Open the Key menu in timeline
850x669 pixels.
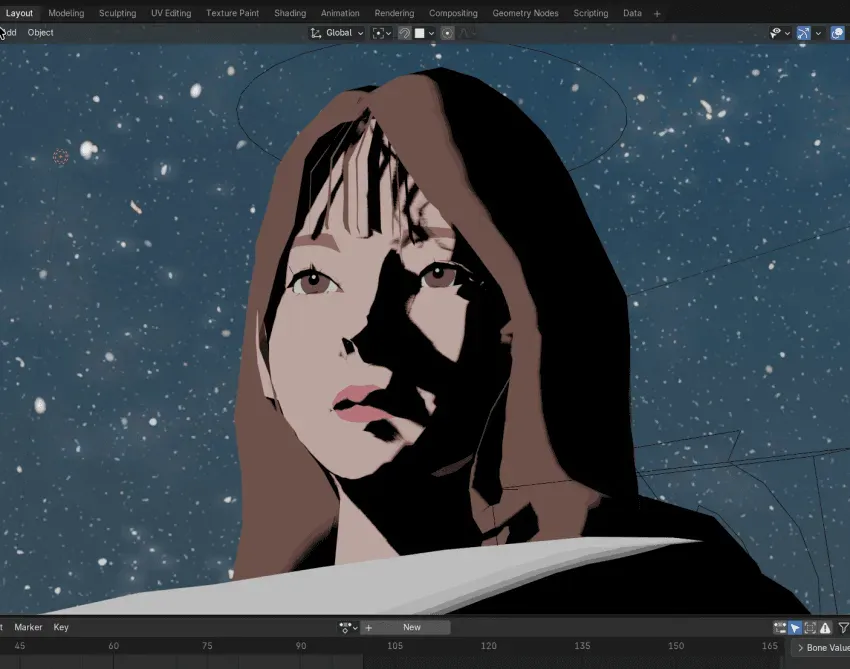pyautogui.click(x=61, y=627)
